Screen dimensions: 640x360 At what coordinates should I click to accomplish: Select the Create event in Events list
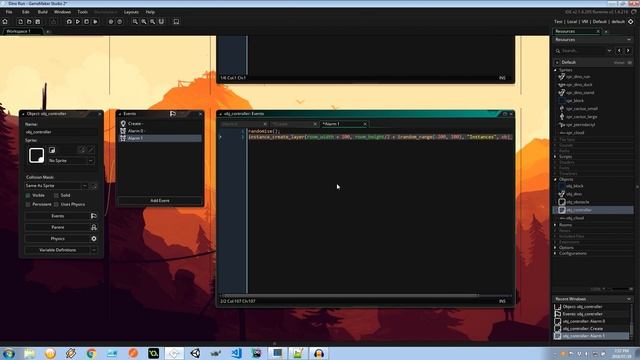pyautogui.click(x=160, y=123)
